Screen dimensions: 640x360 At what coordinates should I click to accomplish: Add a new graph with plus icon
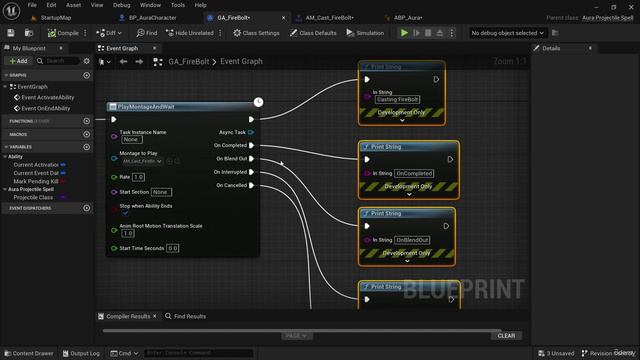point(87,76)
